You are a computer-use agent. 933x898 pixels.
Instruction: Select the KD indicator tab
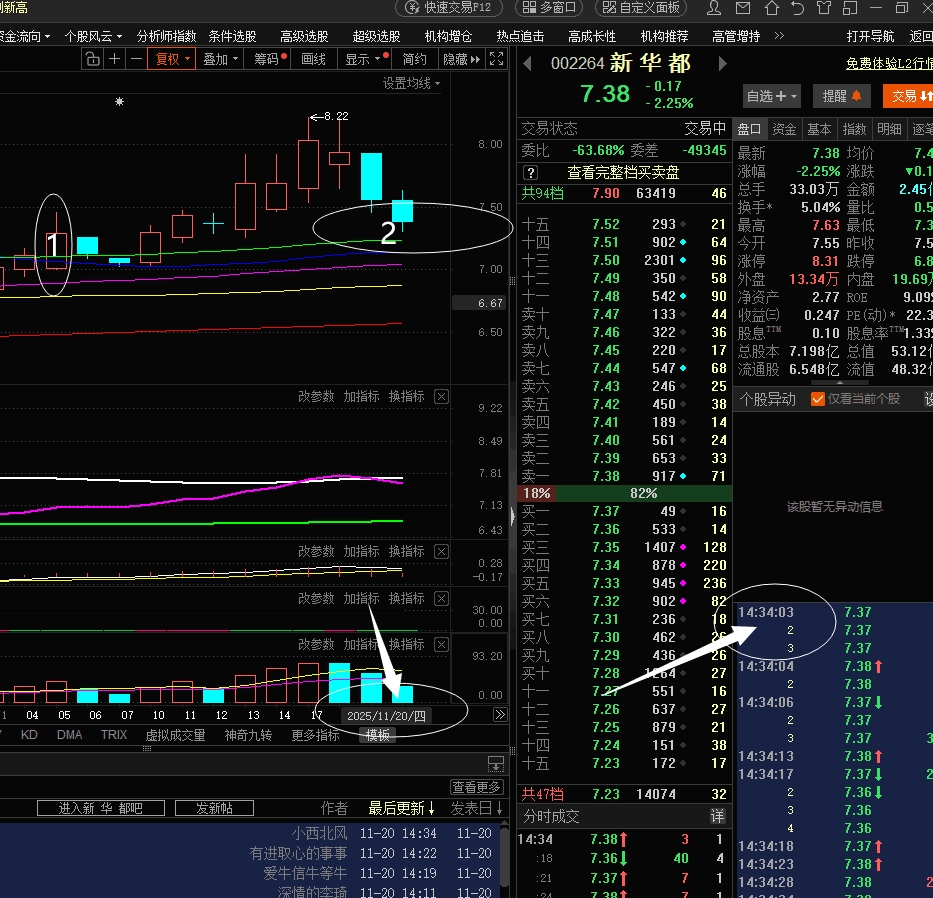point(29,735)
